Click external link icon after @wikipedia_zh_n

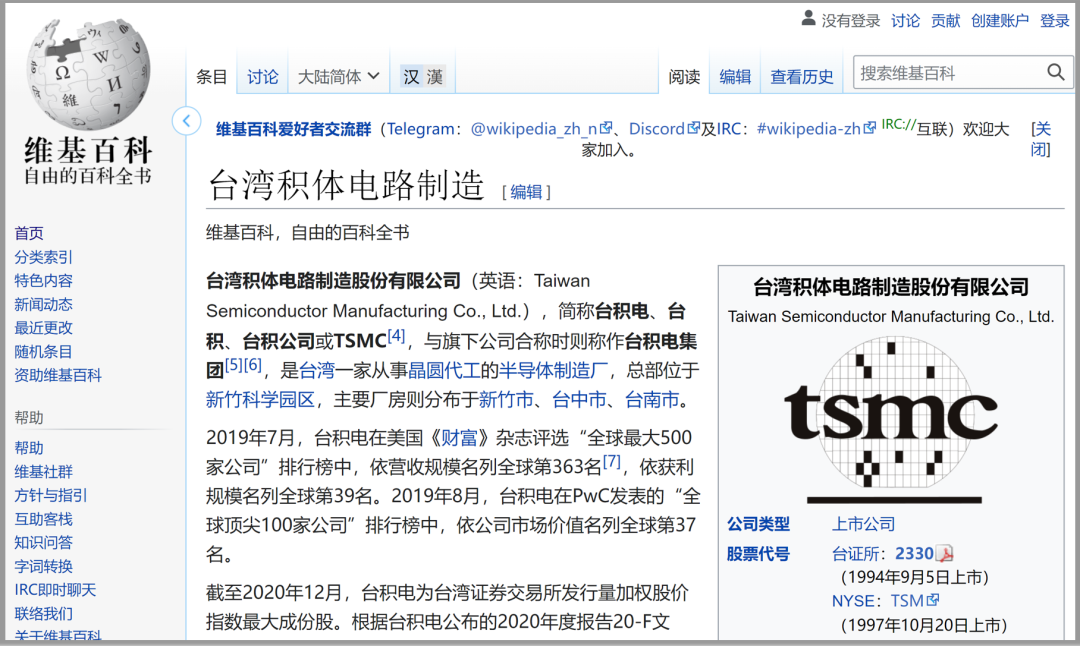point(606,127)
